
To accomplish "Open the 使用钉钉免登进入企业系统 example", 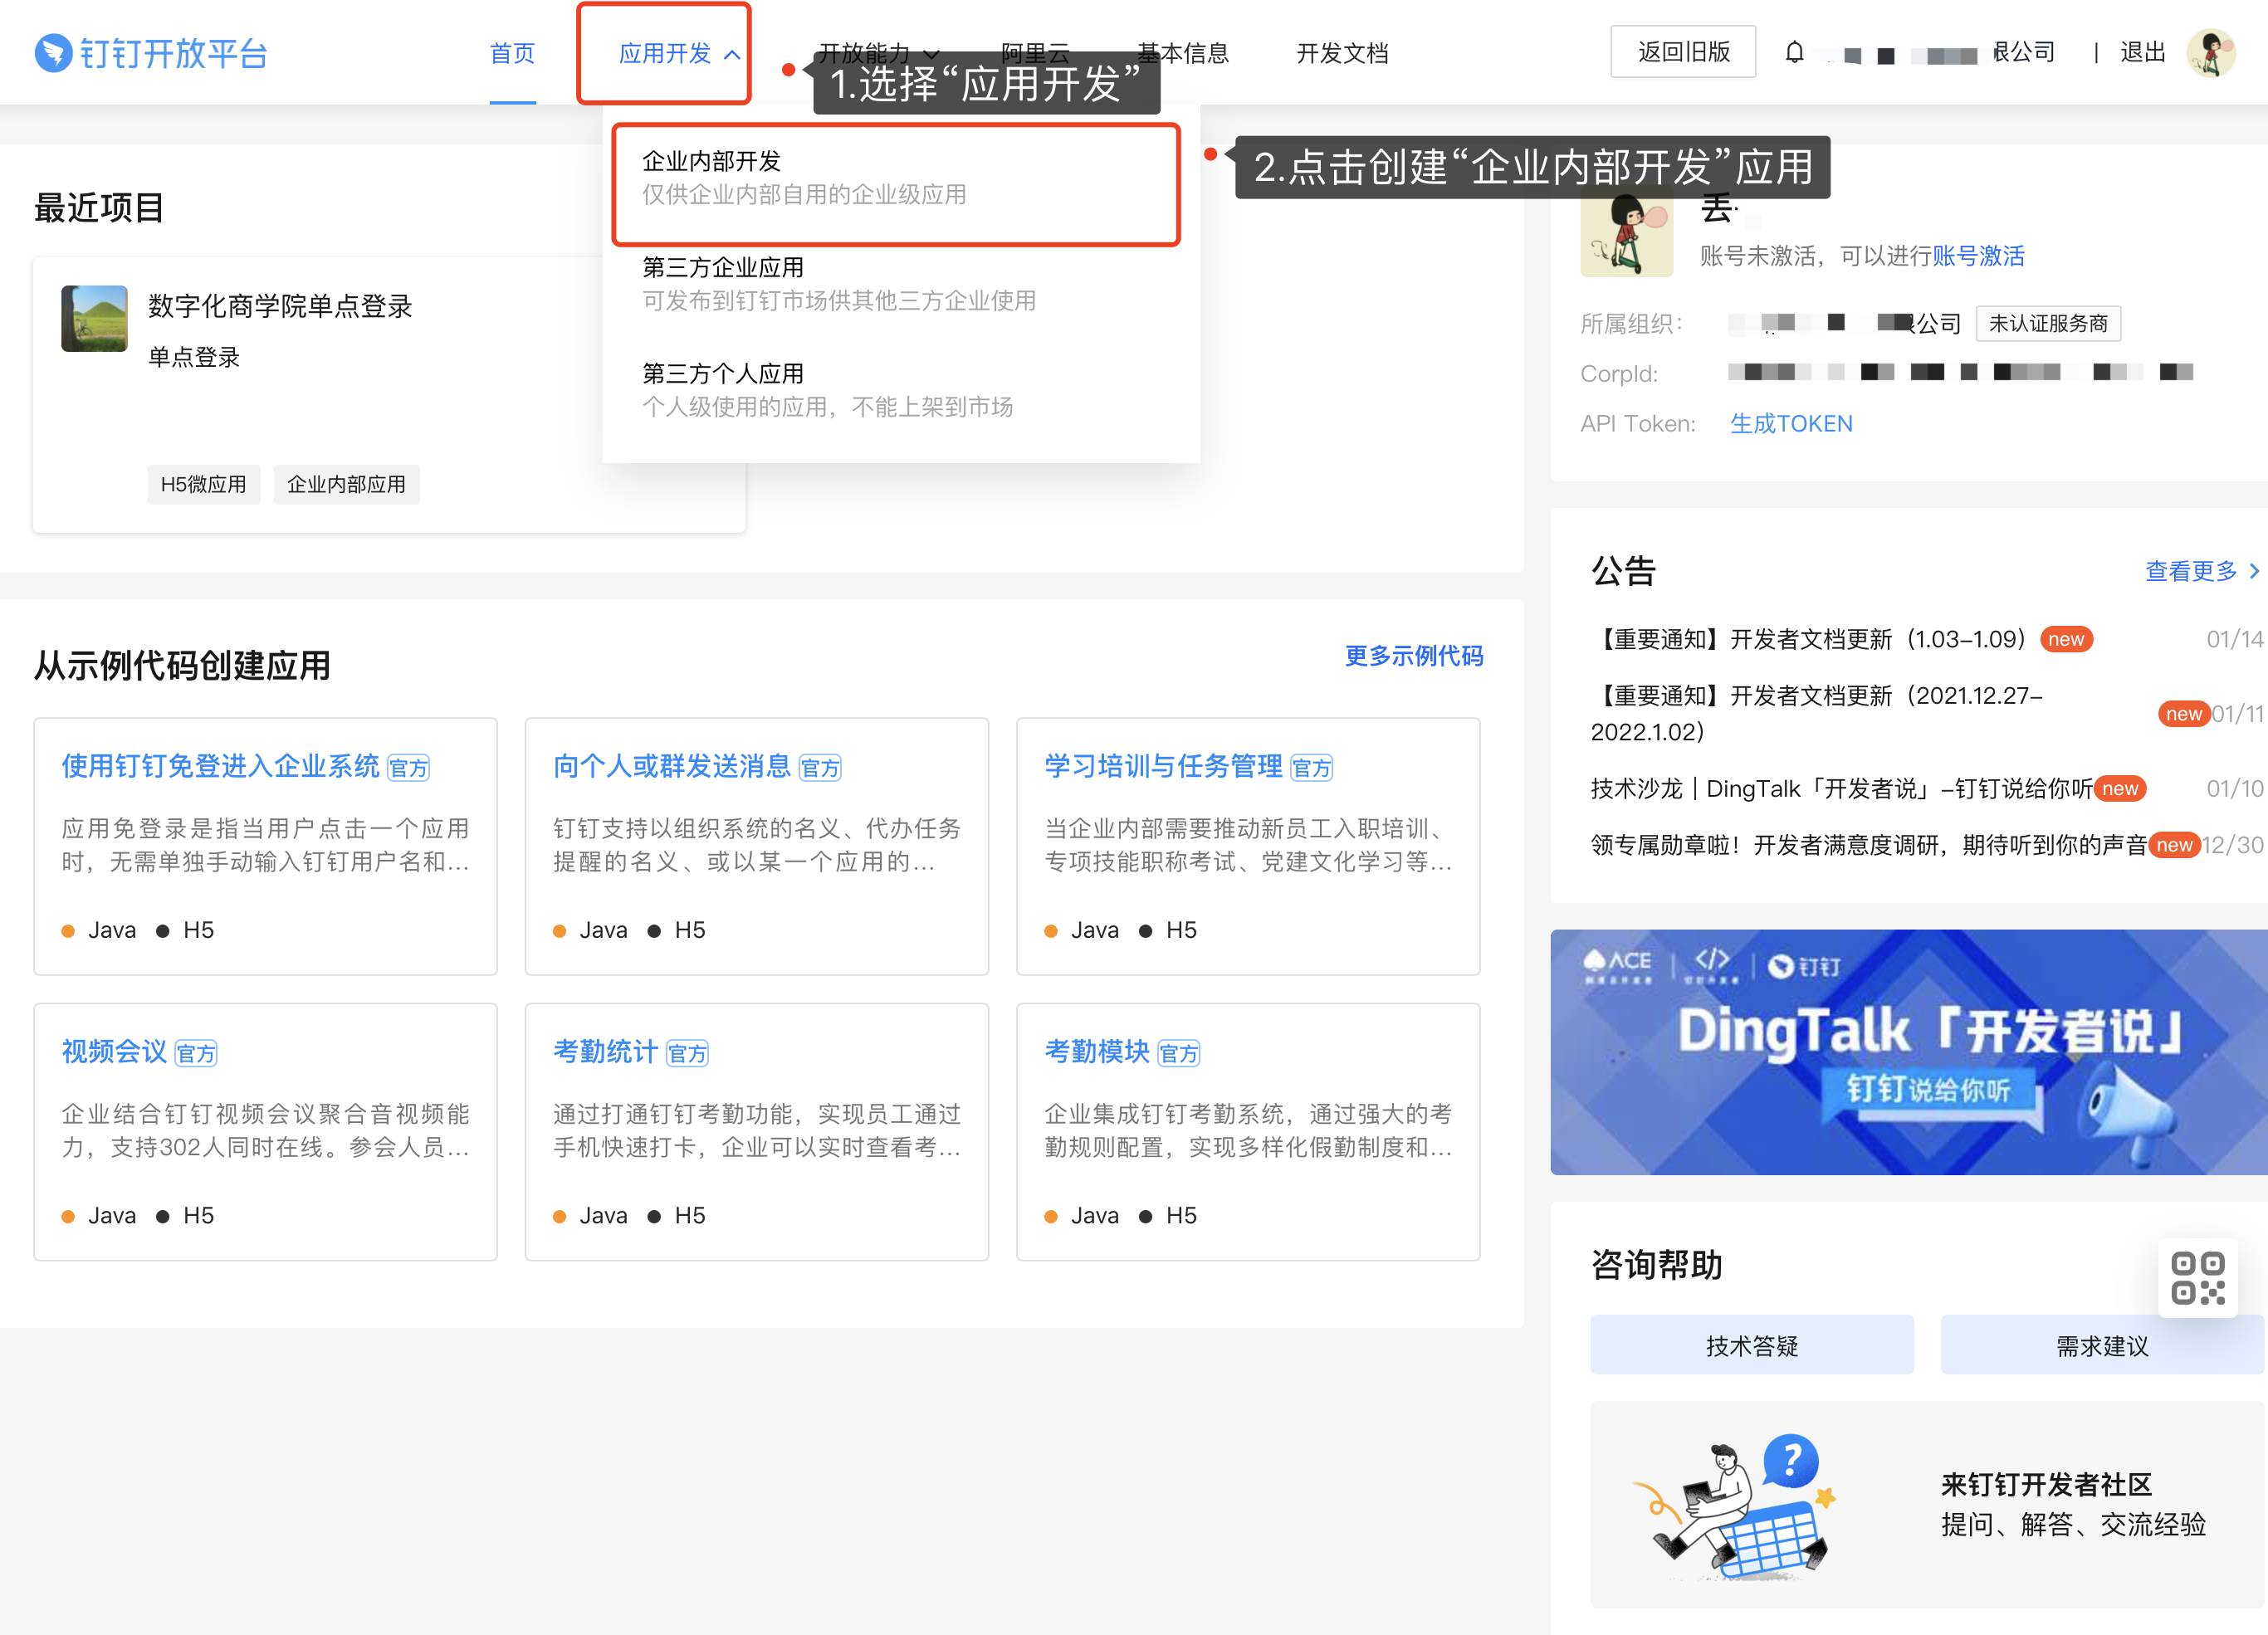I will 220,766.
